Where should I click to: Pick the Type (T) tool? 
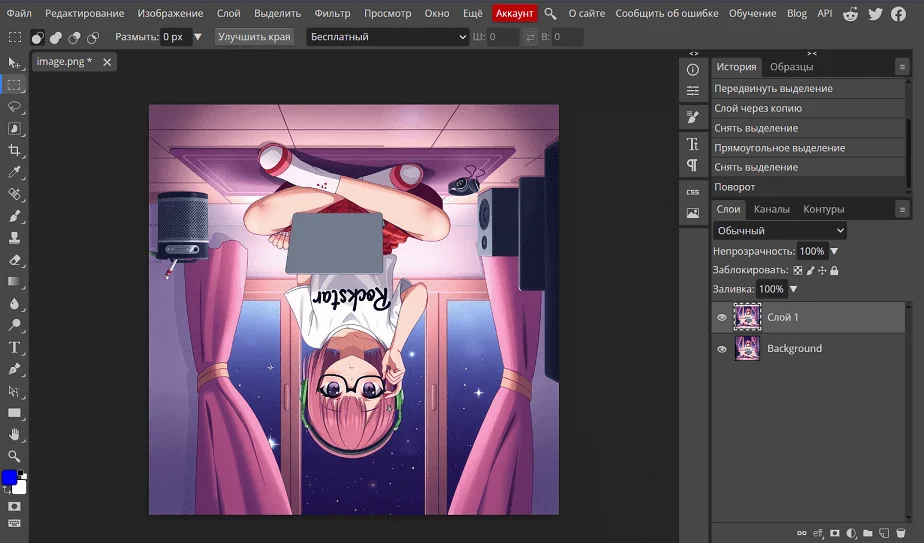point(14,347)
